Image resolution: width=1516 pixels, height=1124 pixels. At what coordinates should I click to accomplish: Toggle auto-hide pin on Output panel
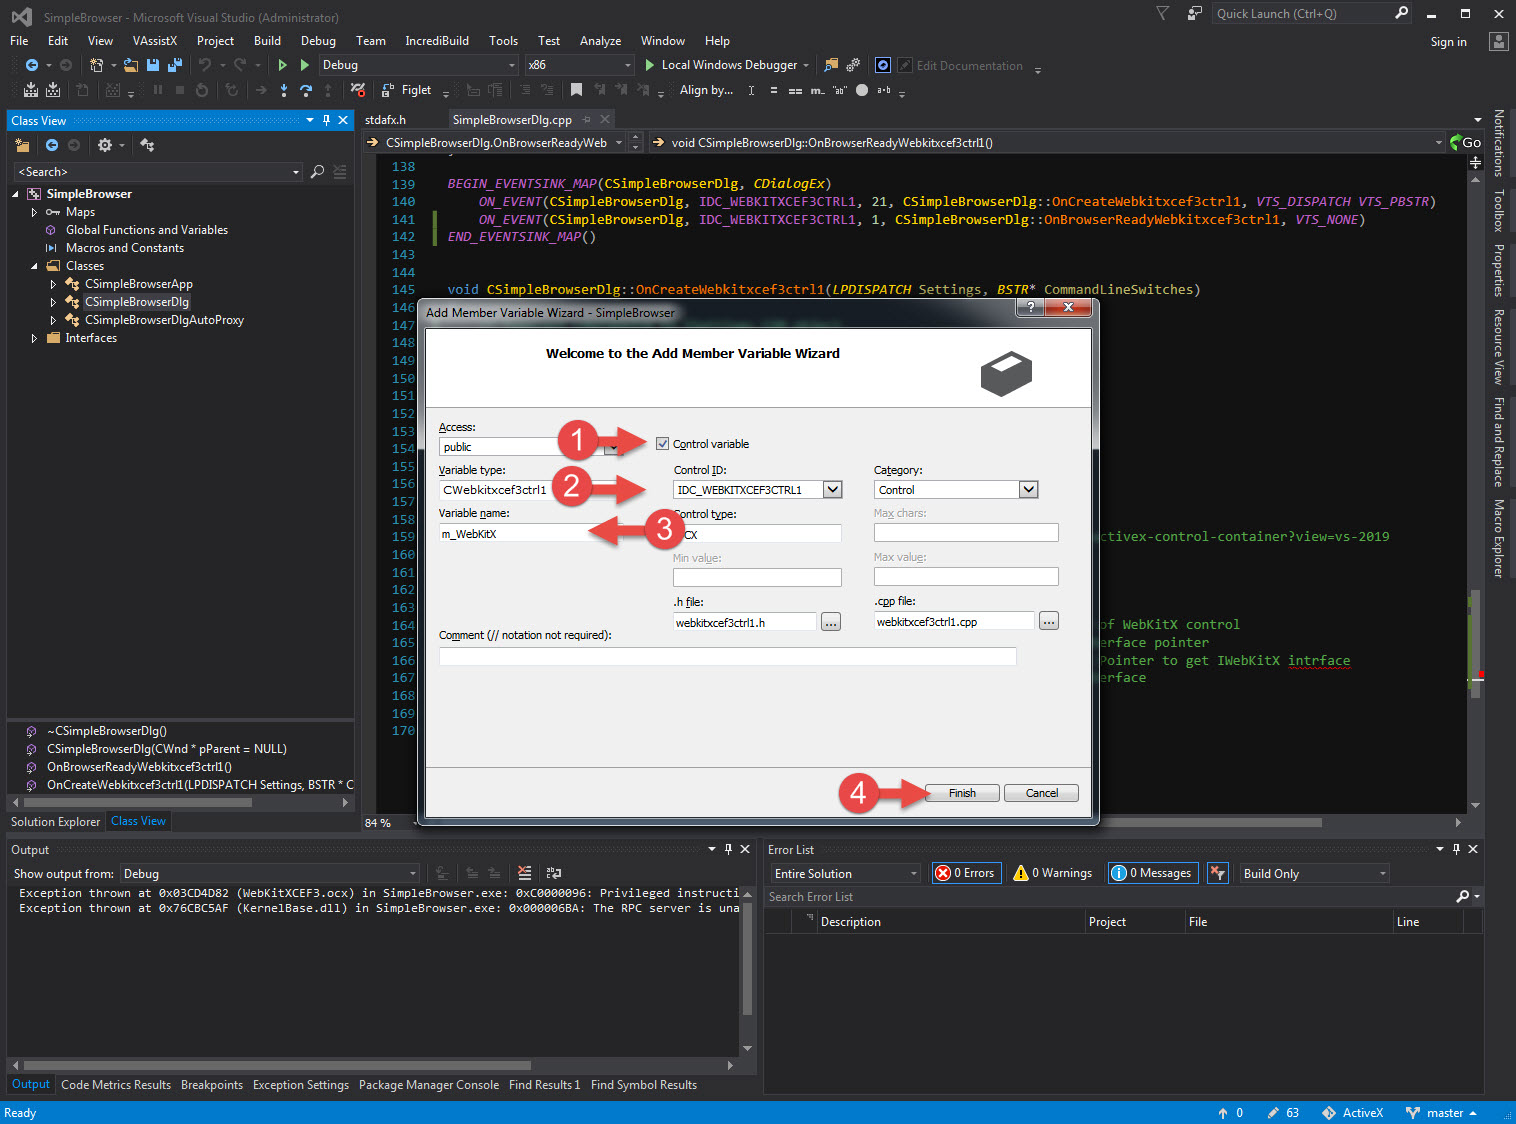point(728,849)
